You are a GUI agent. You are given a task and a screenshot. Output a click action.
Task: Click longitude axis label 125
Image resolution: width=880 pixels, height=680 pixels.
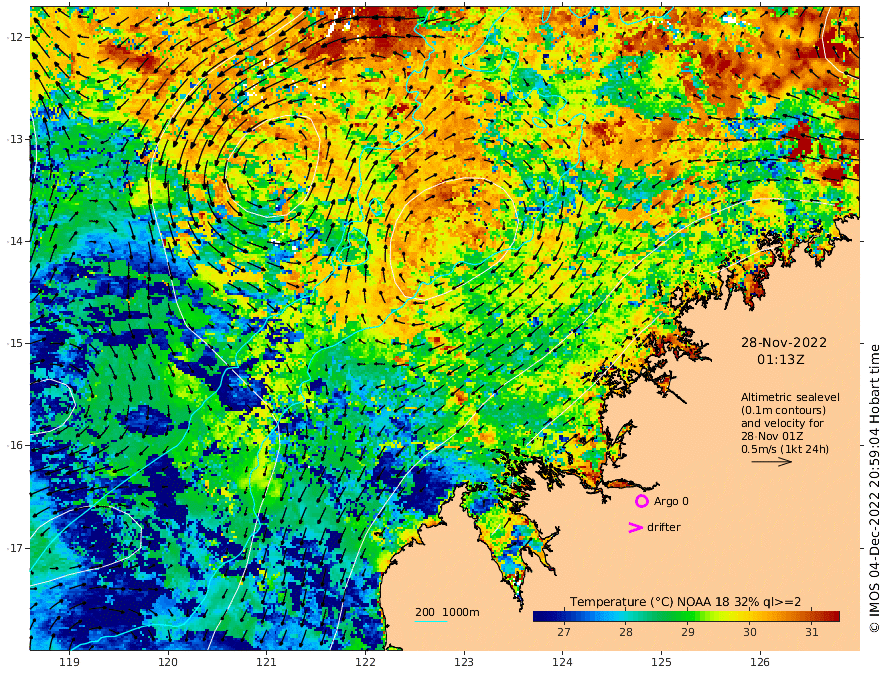click(661, 662)
